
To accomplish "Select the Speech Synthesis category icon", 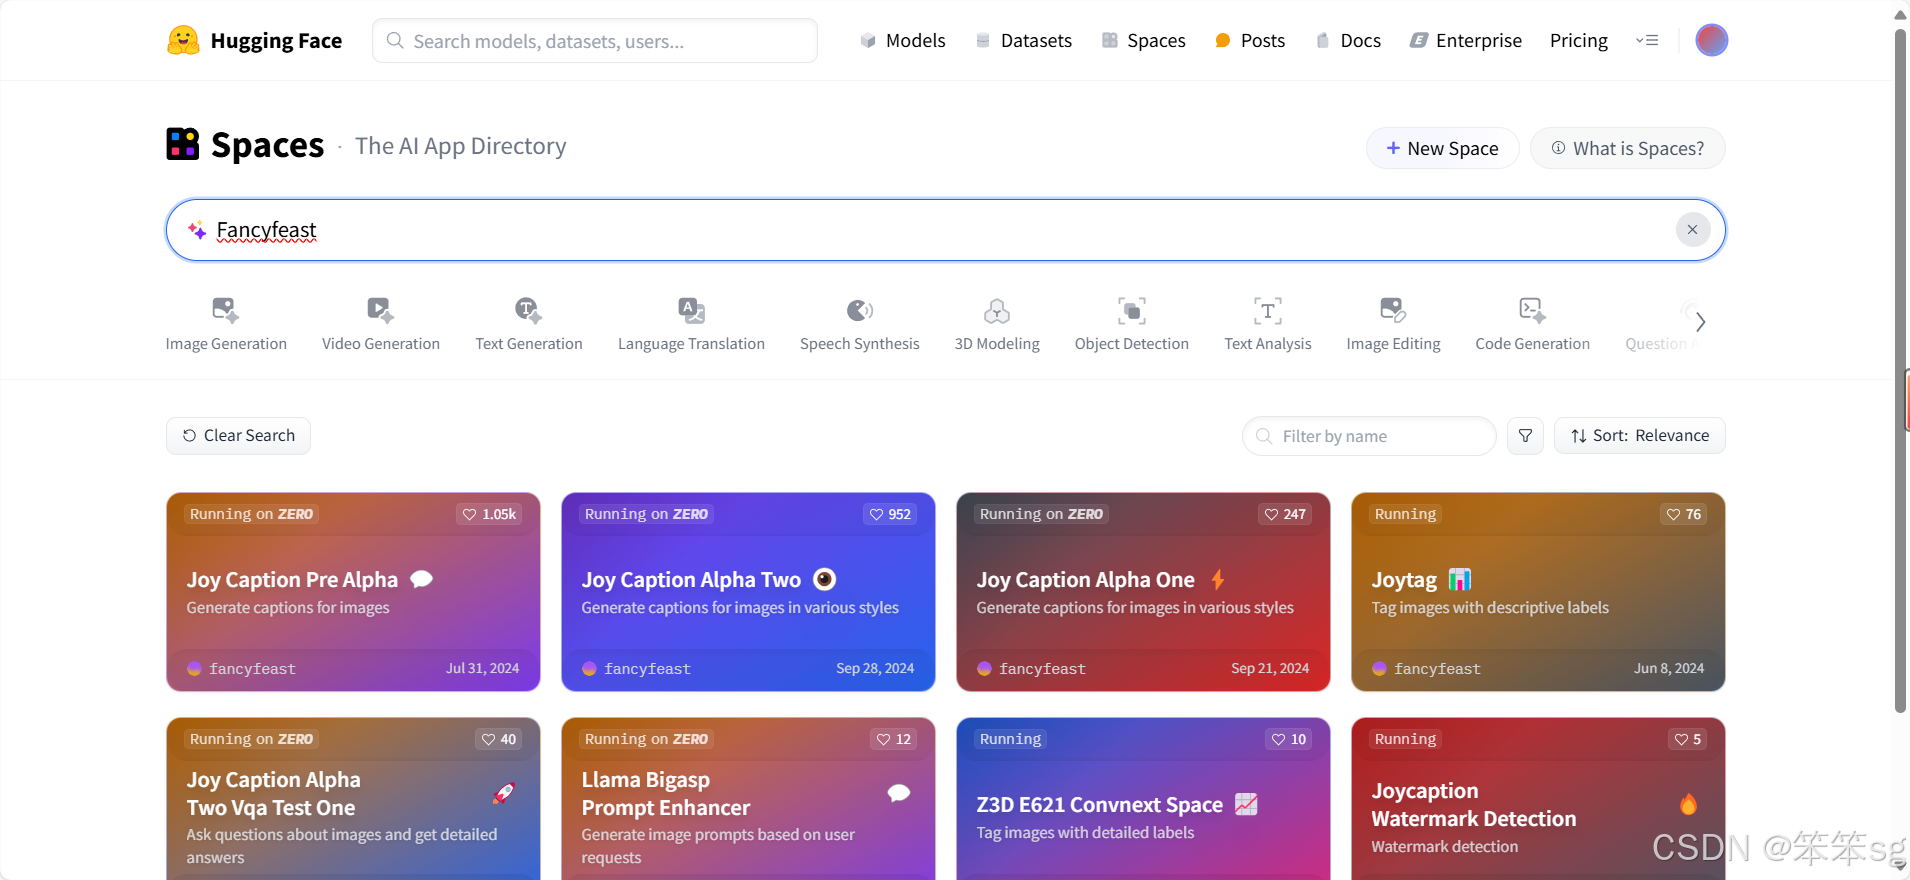I will (x=859, y=310).
